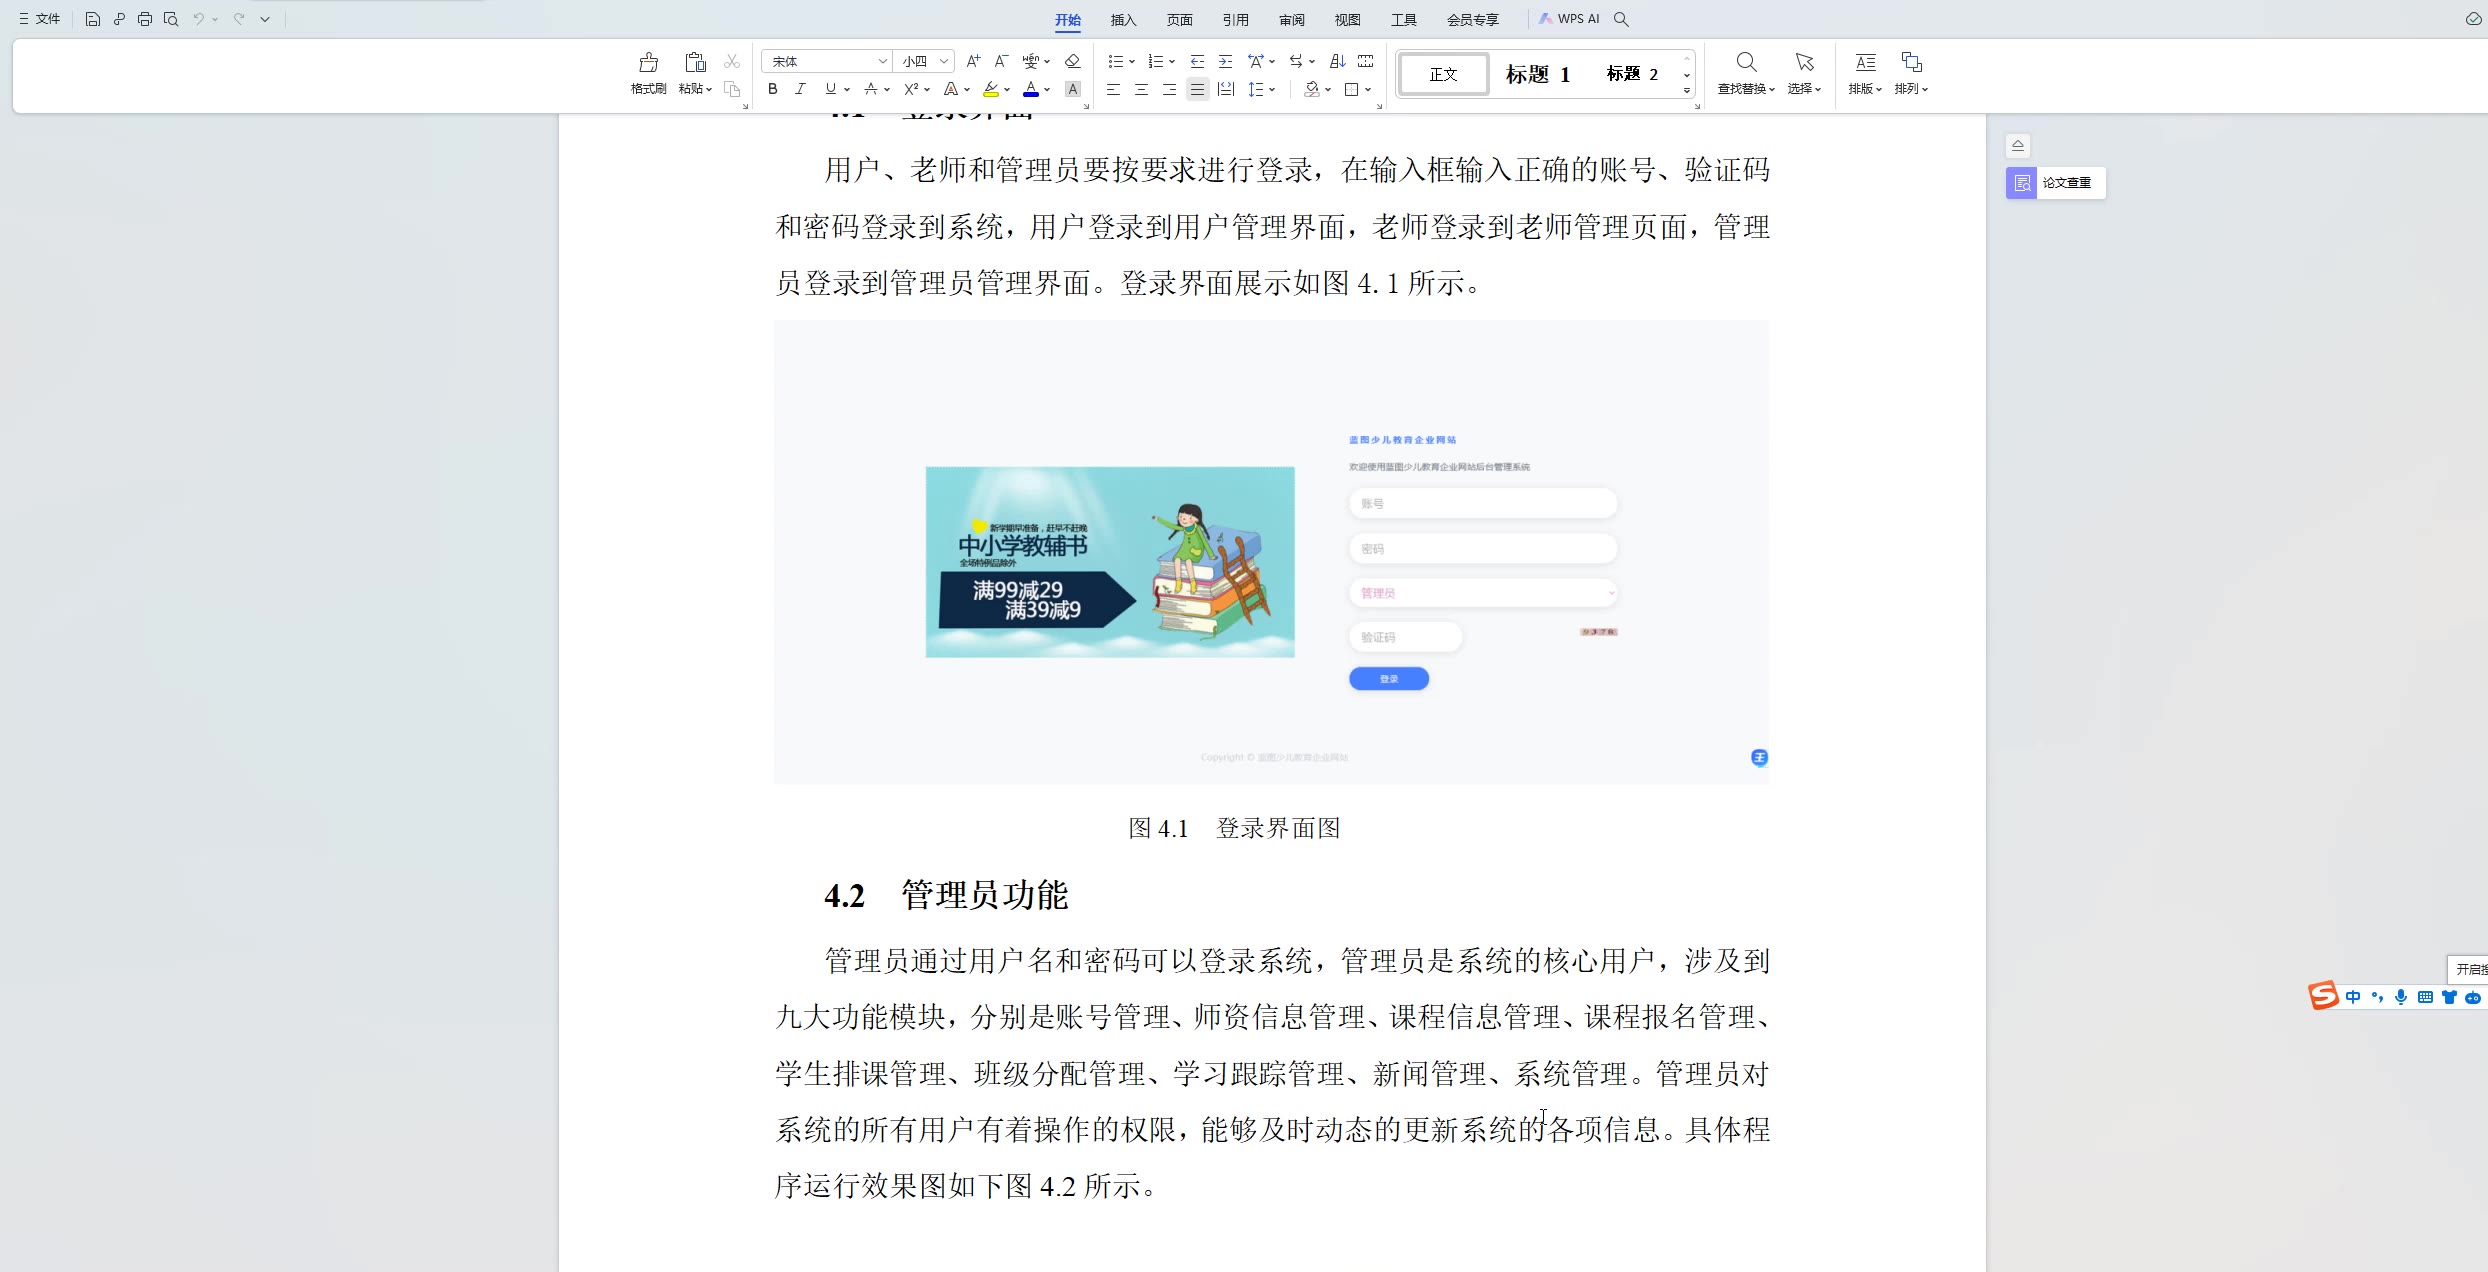Apply the blue font color
The width and height of the screenshot is (2488, 1272).
point(1031,89)
